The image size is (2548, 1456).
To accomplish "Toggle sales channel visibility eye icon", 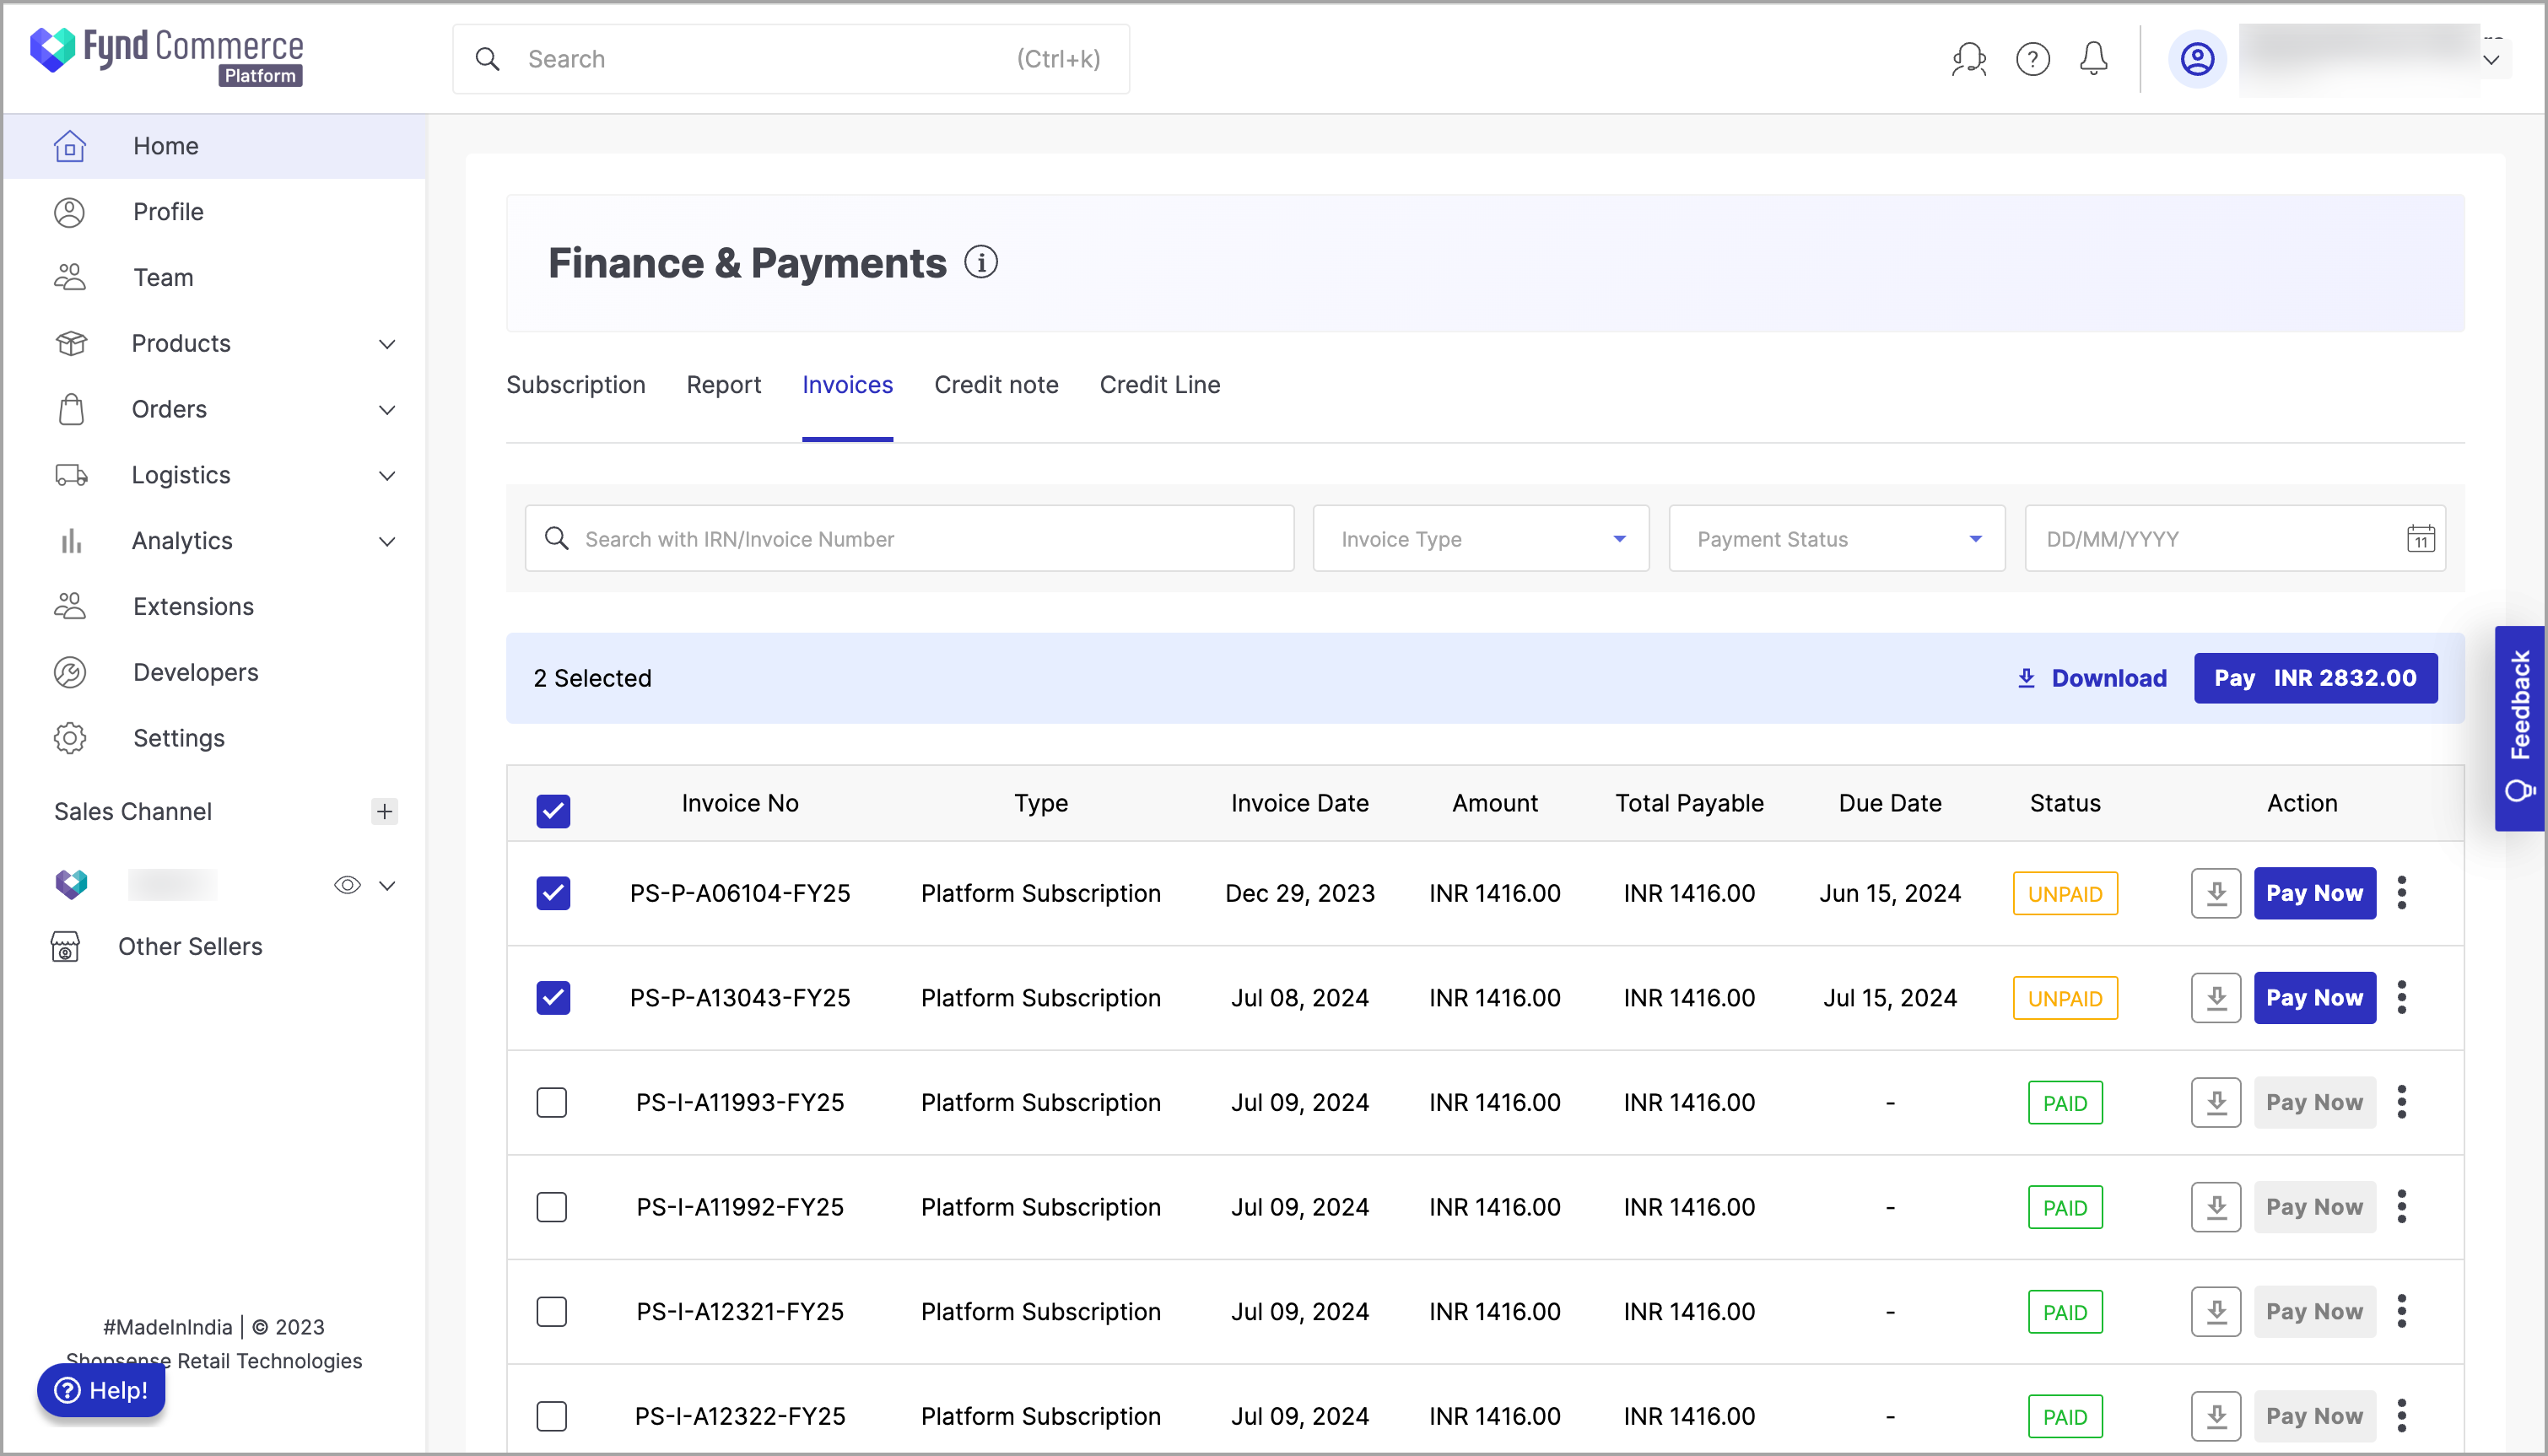I will coord(346,885).
